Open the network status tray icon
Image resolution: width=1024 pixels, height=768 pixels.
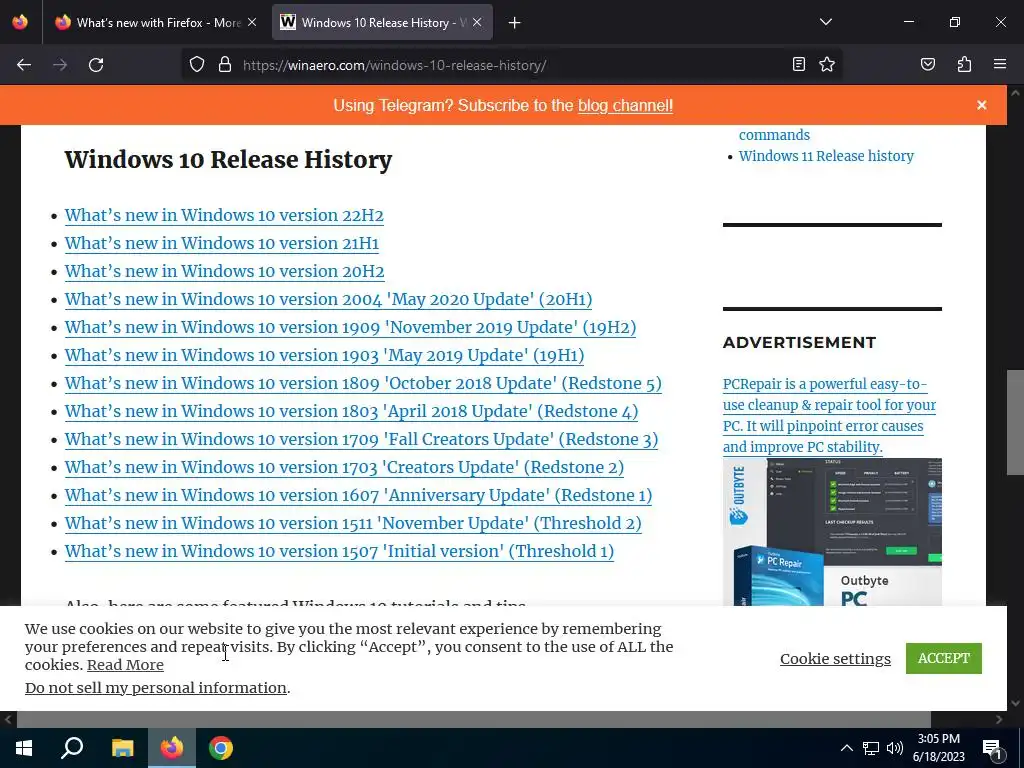(871, 748)
